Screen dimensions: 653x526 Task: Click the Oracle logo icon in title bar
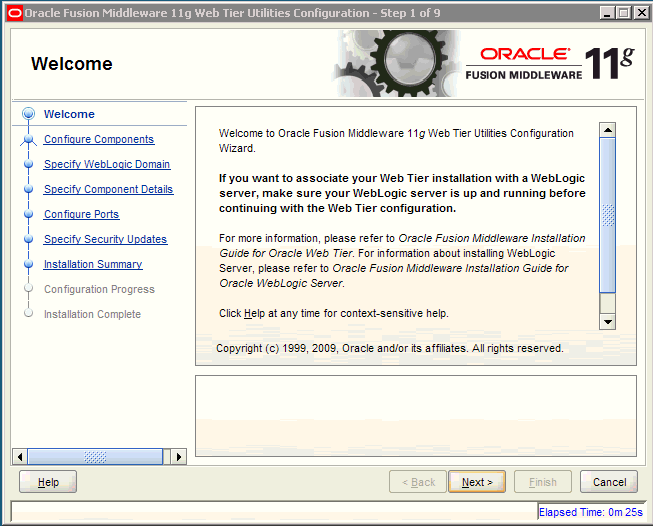(x=15, y=13)
